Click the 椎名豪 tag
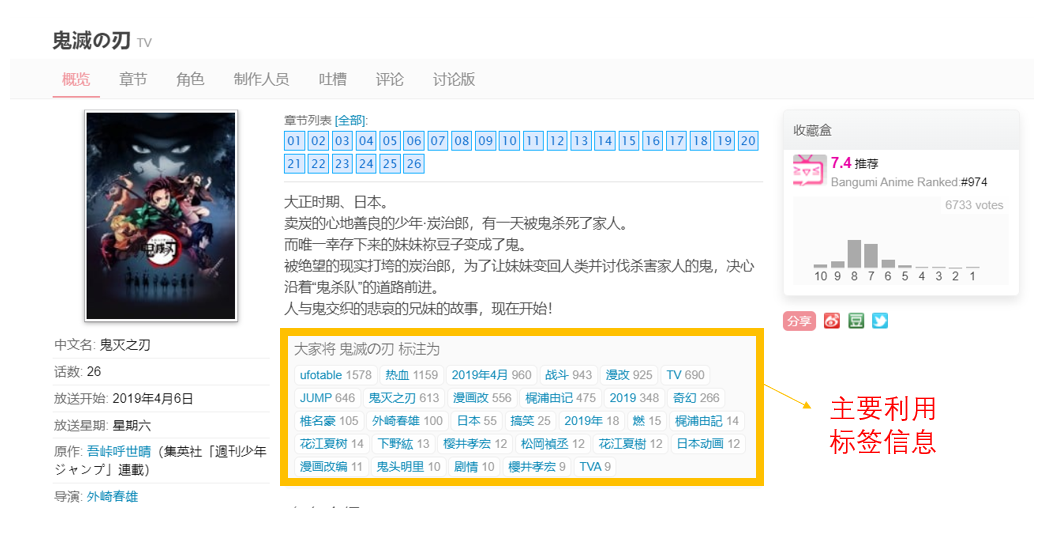This screenshot has height=548, width=1054. pyautogui.click(x=329, y=420)
